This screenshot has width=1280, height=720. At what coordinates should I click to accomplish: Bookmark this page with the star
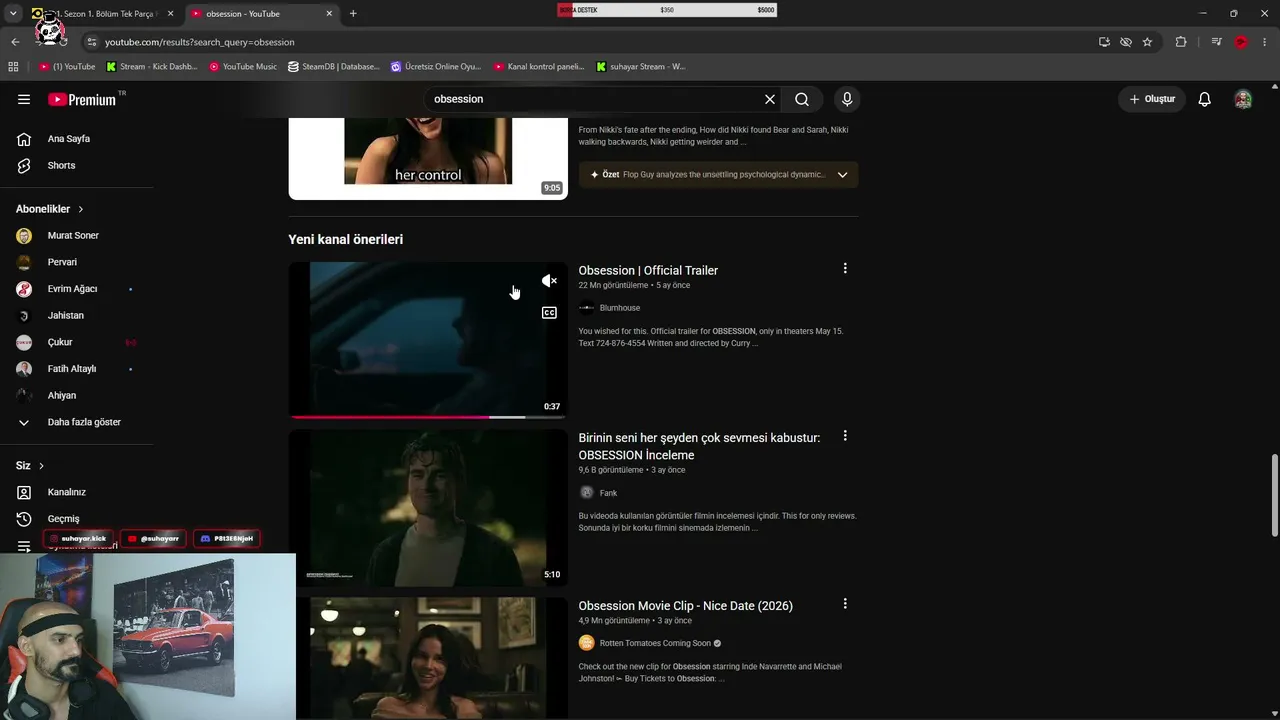pos(1147,42)
